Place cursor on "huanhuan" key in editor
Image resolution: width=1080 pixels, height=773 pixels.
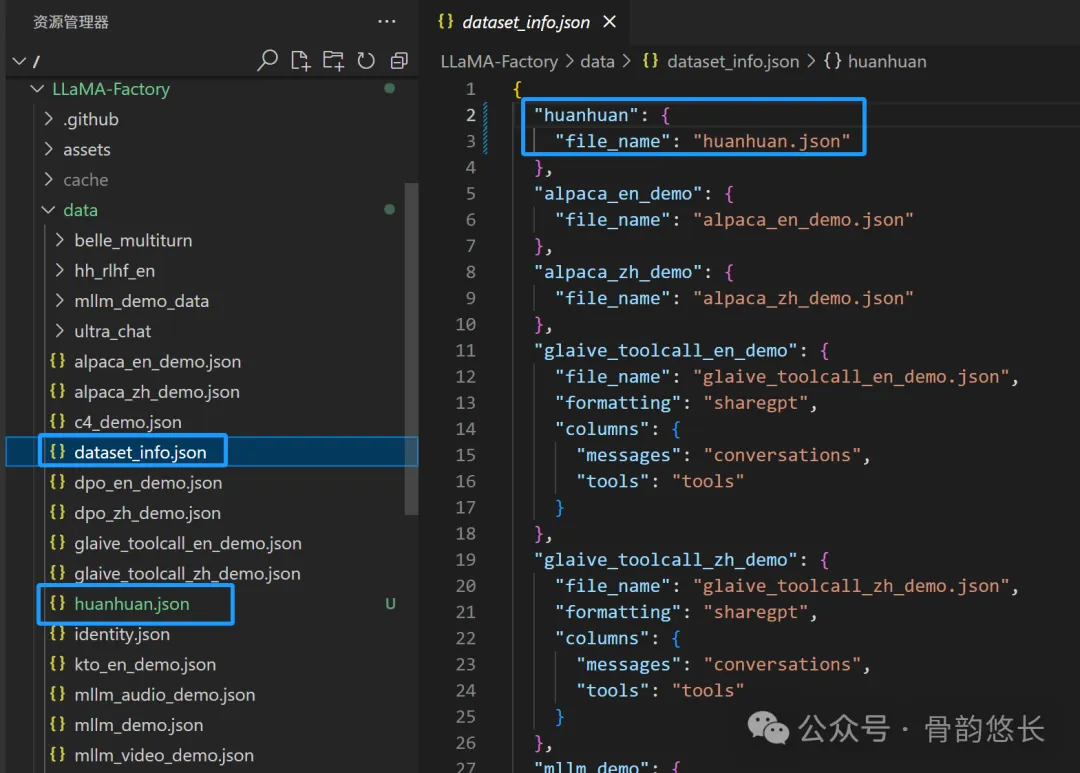tap(586, 115)
